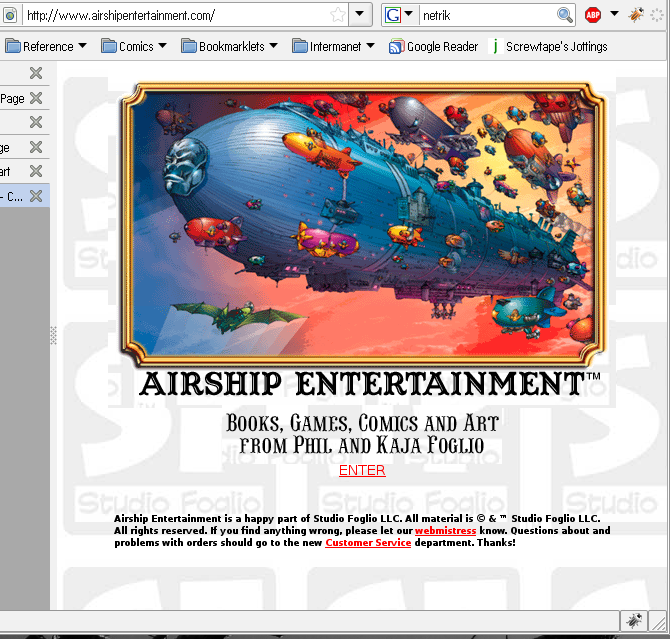Close the topmost tab in the sidebar
This screenshot has width=670, height=639.
coord(36,73)
